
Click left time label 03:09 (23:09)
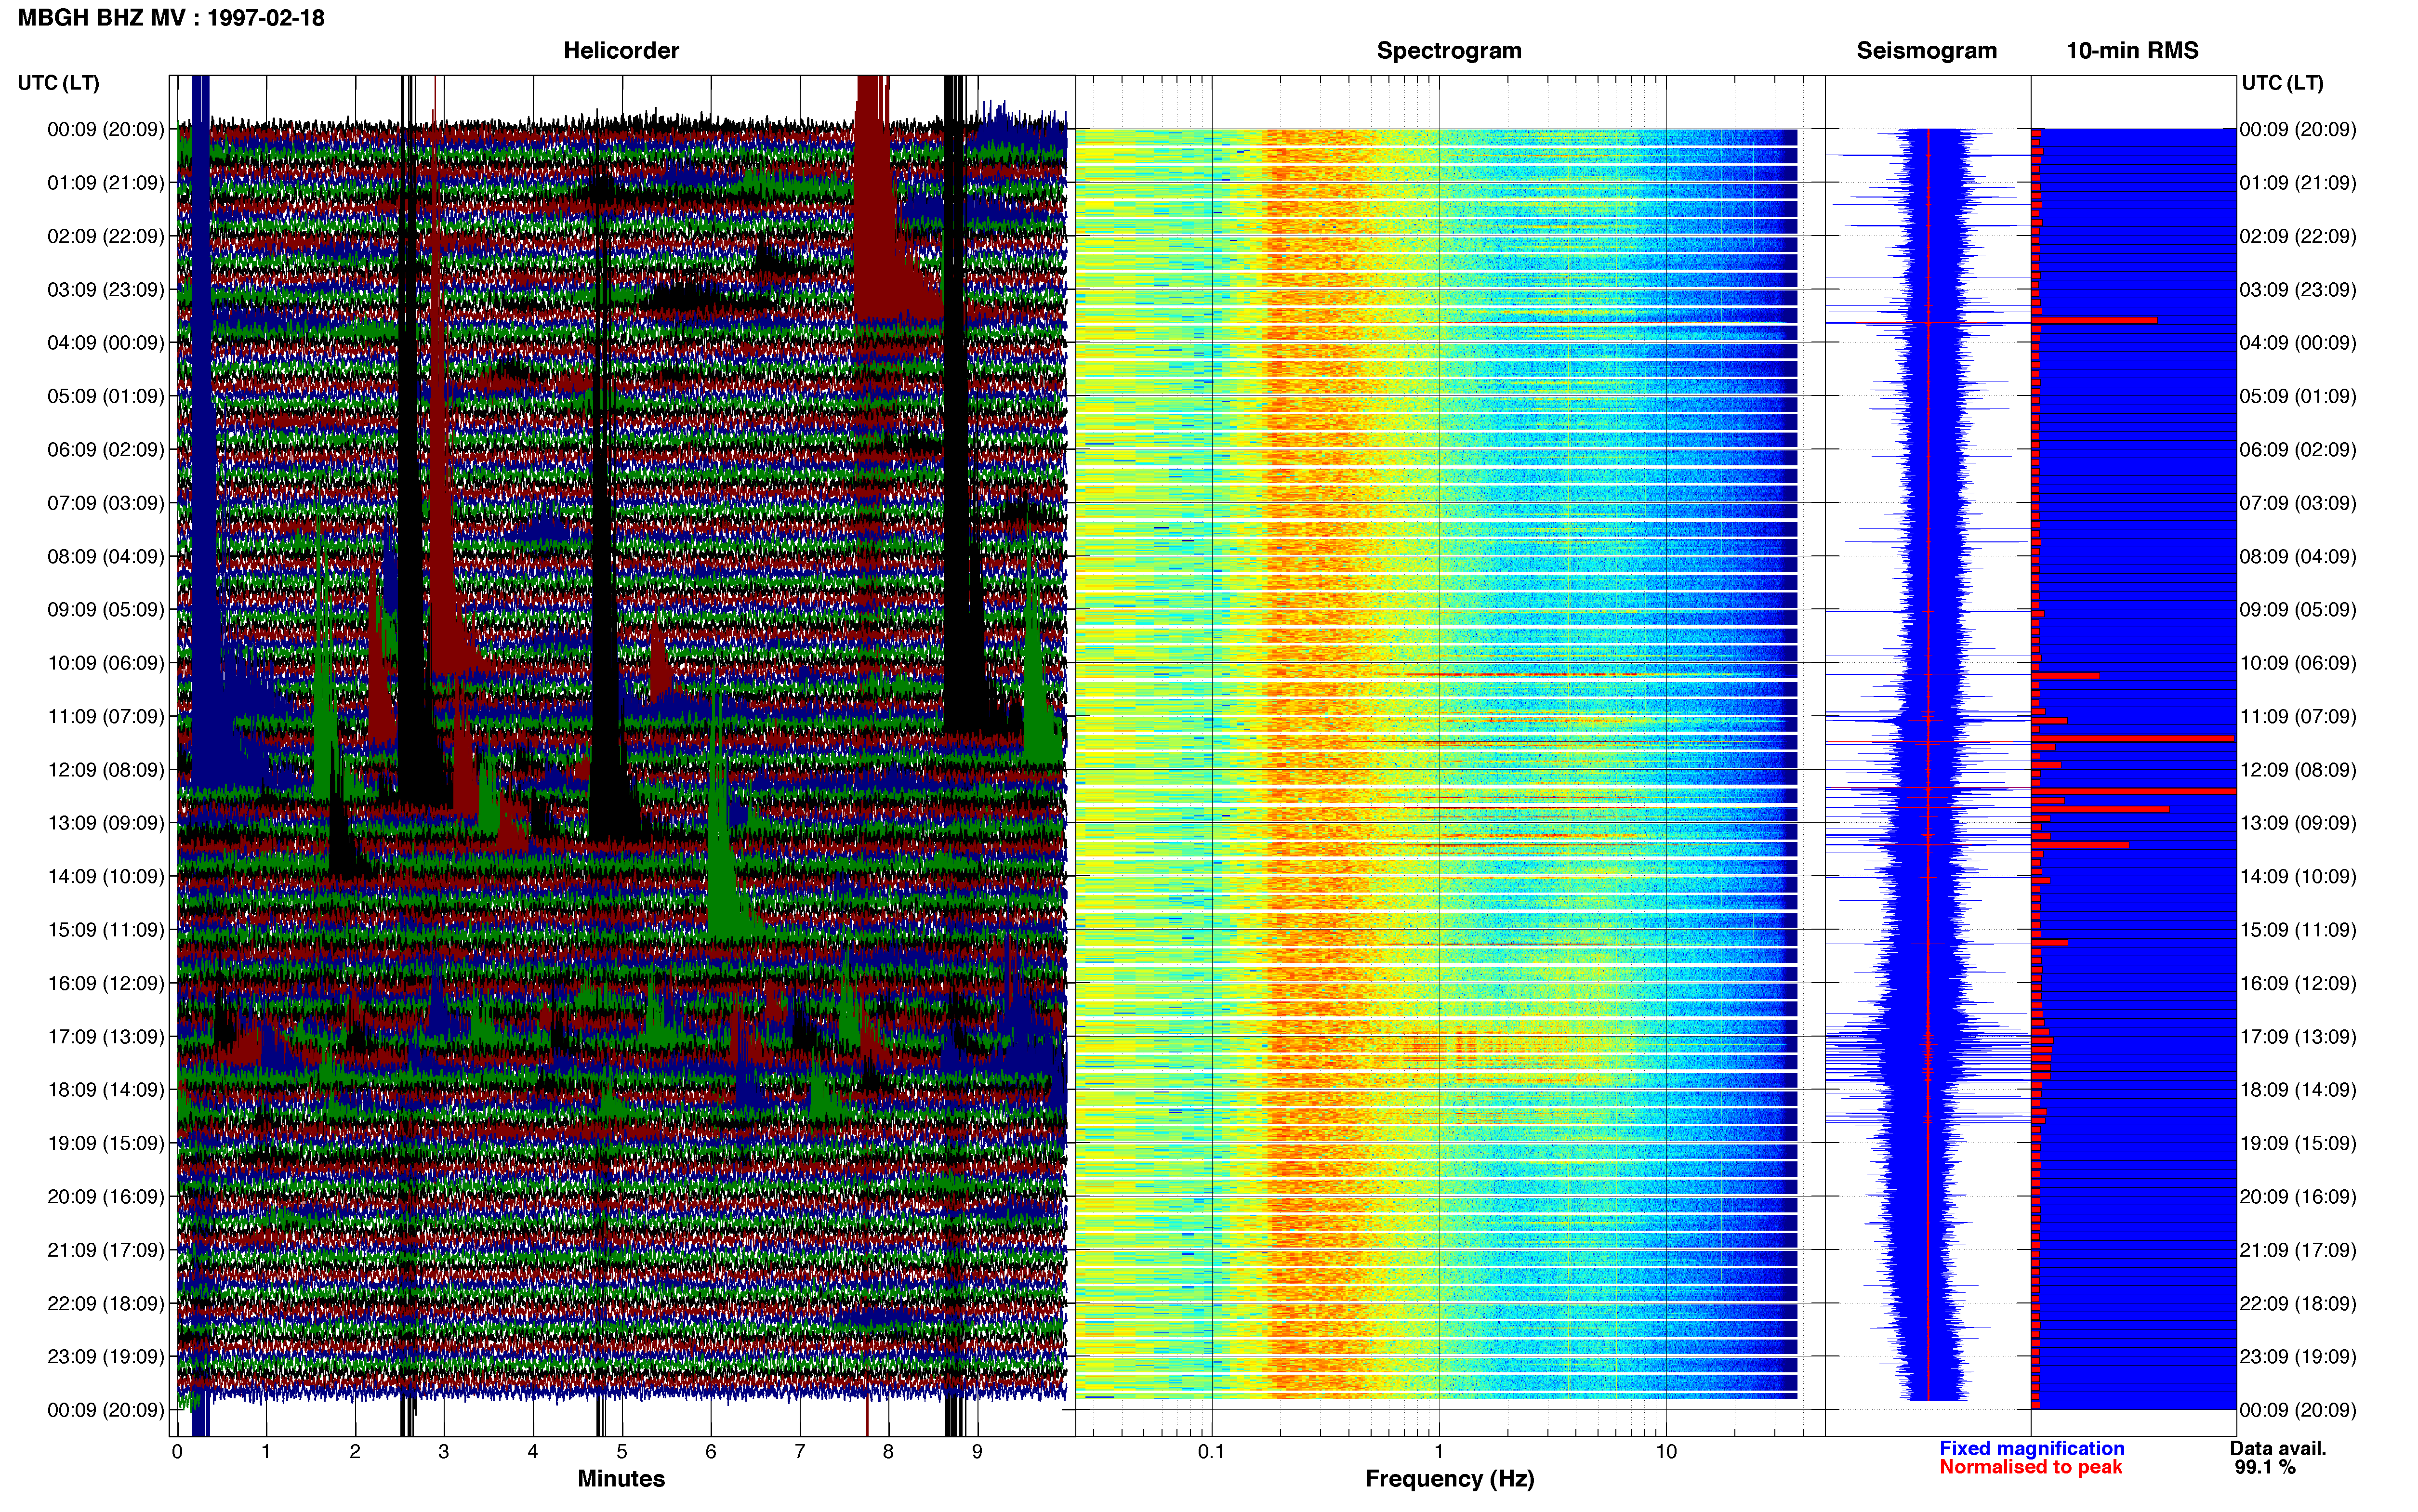pos(106,290)
